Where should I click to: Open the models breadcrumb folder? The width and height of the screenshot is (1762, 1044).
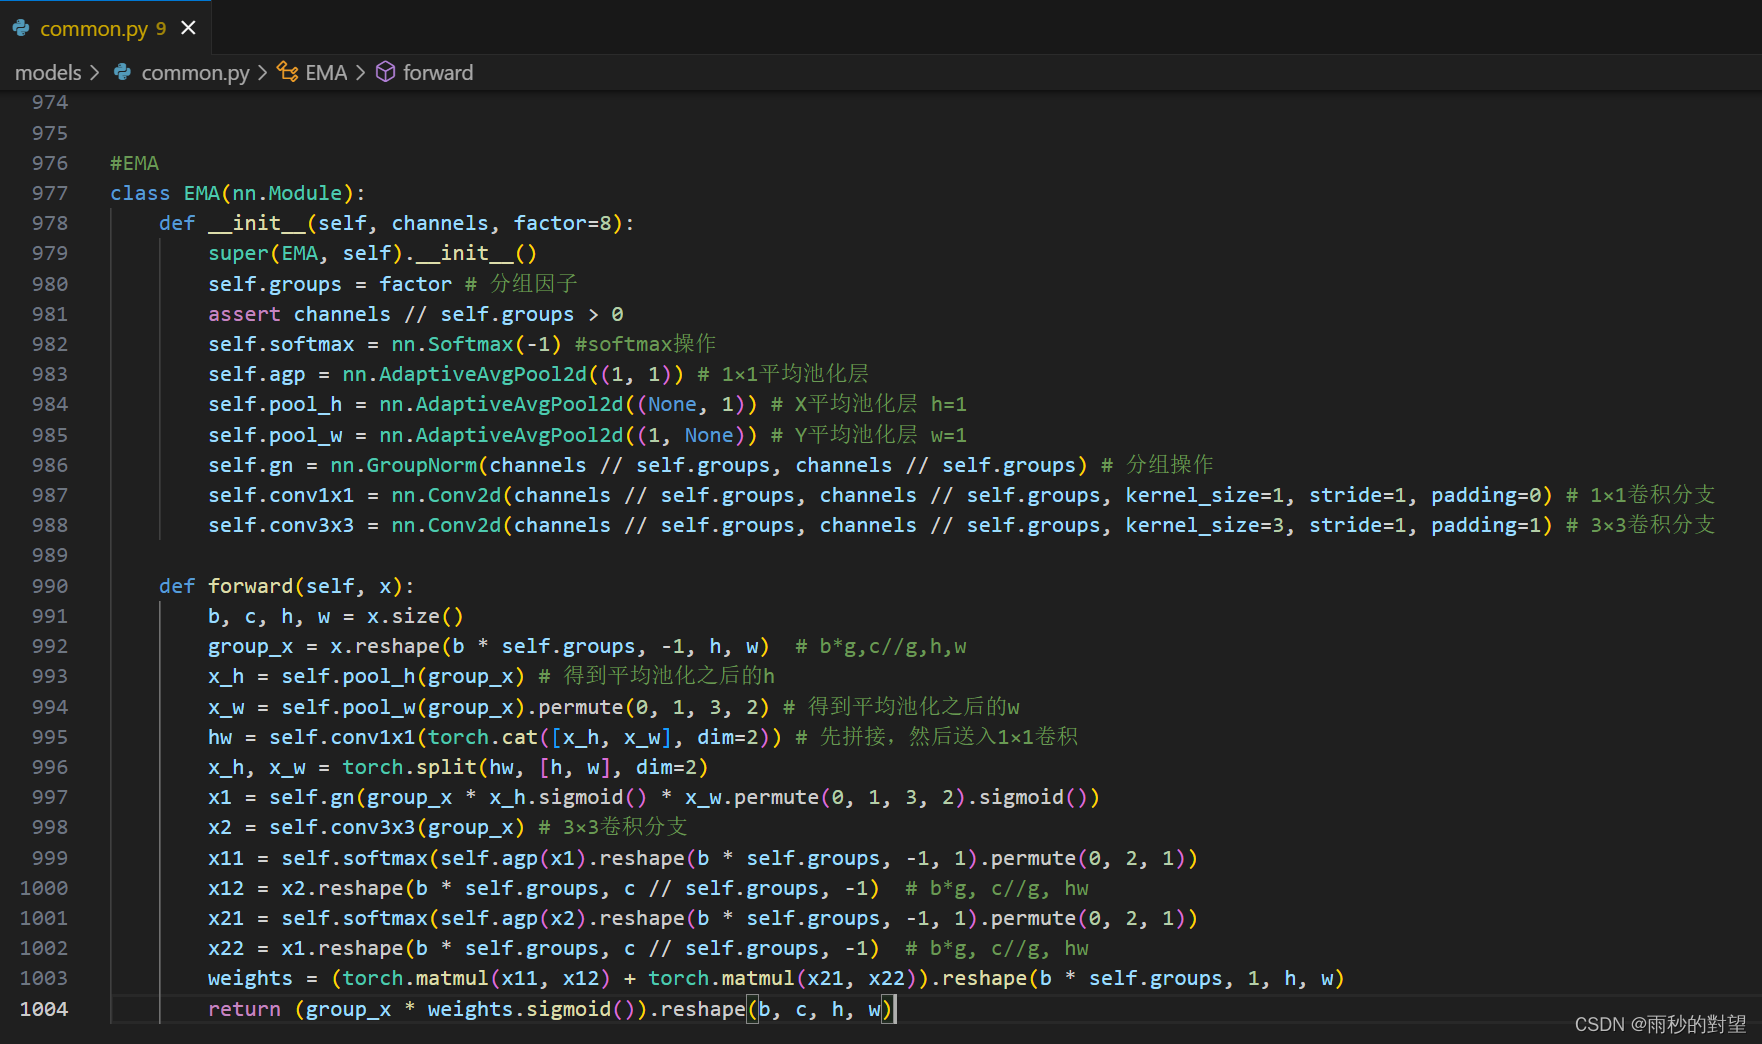(48, 73)
